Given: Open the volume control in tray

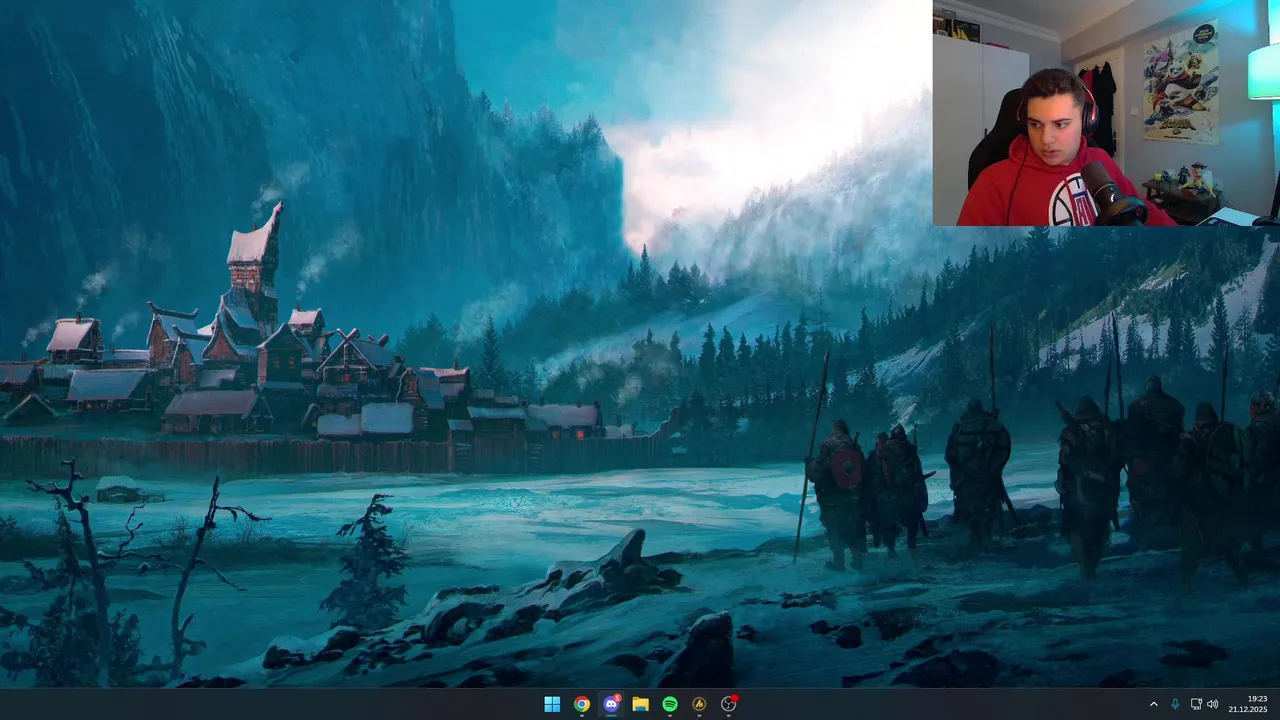Looking at the screenshot, I should [1213, 704].
